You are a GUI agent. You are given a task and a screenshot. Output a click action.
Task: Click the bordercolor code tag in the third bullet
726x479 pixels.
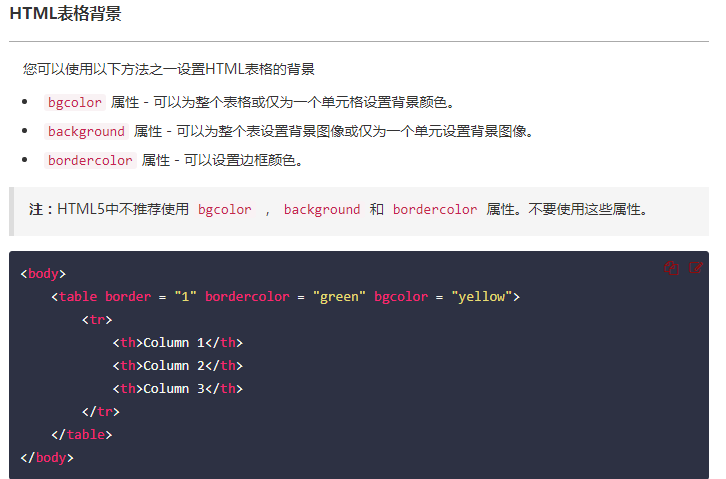pyautogui.click(x=90, y=160)
